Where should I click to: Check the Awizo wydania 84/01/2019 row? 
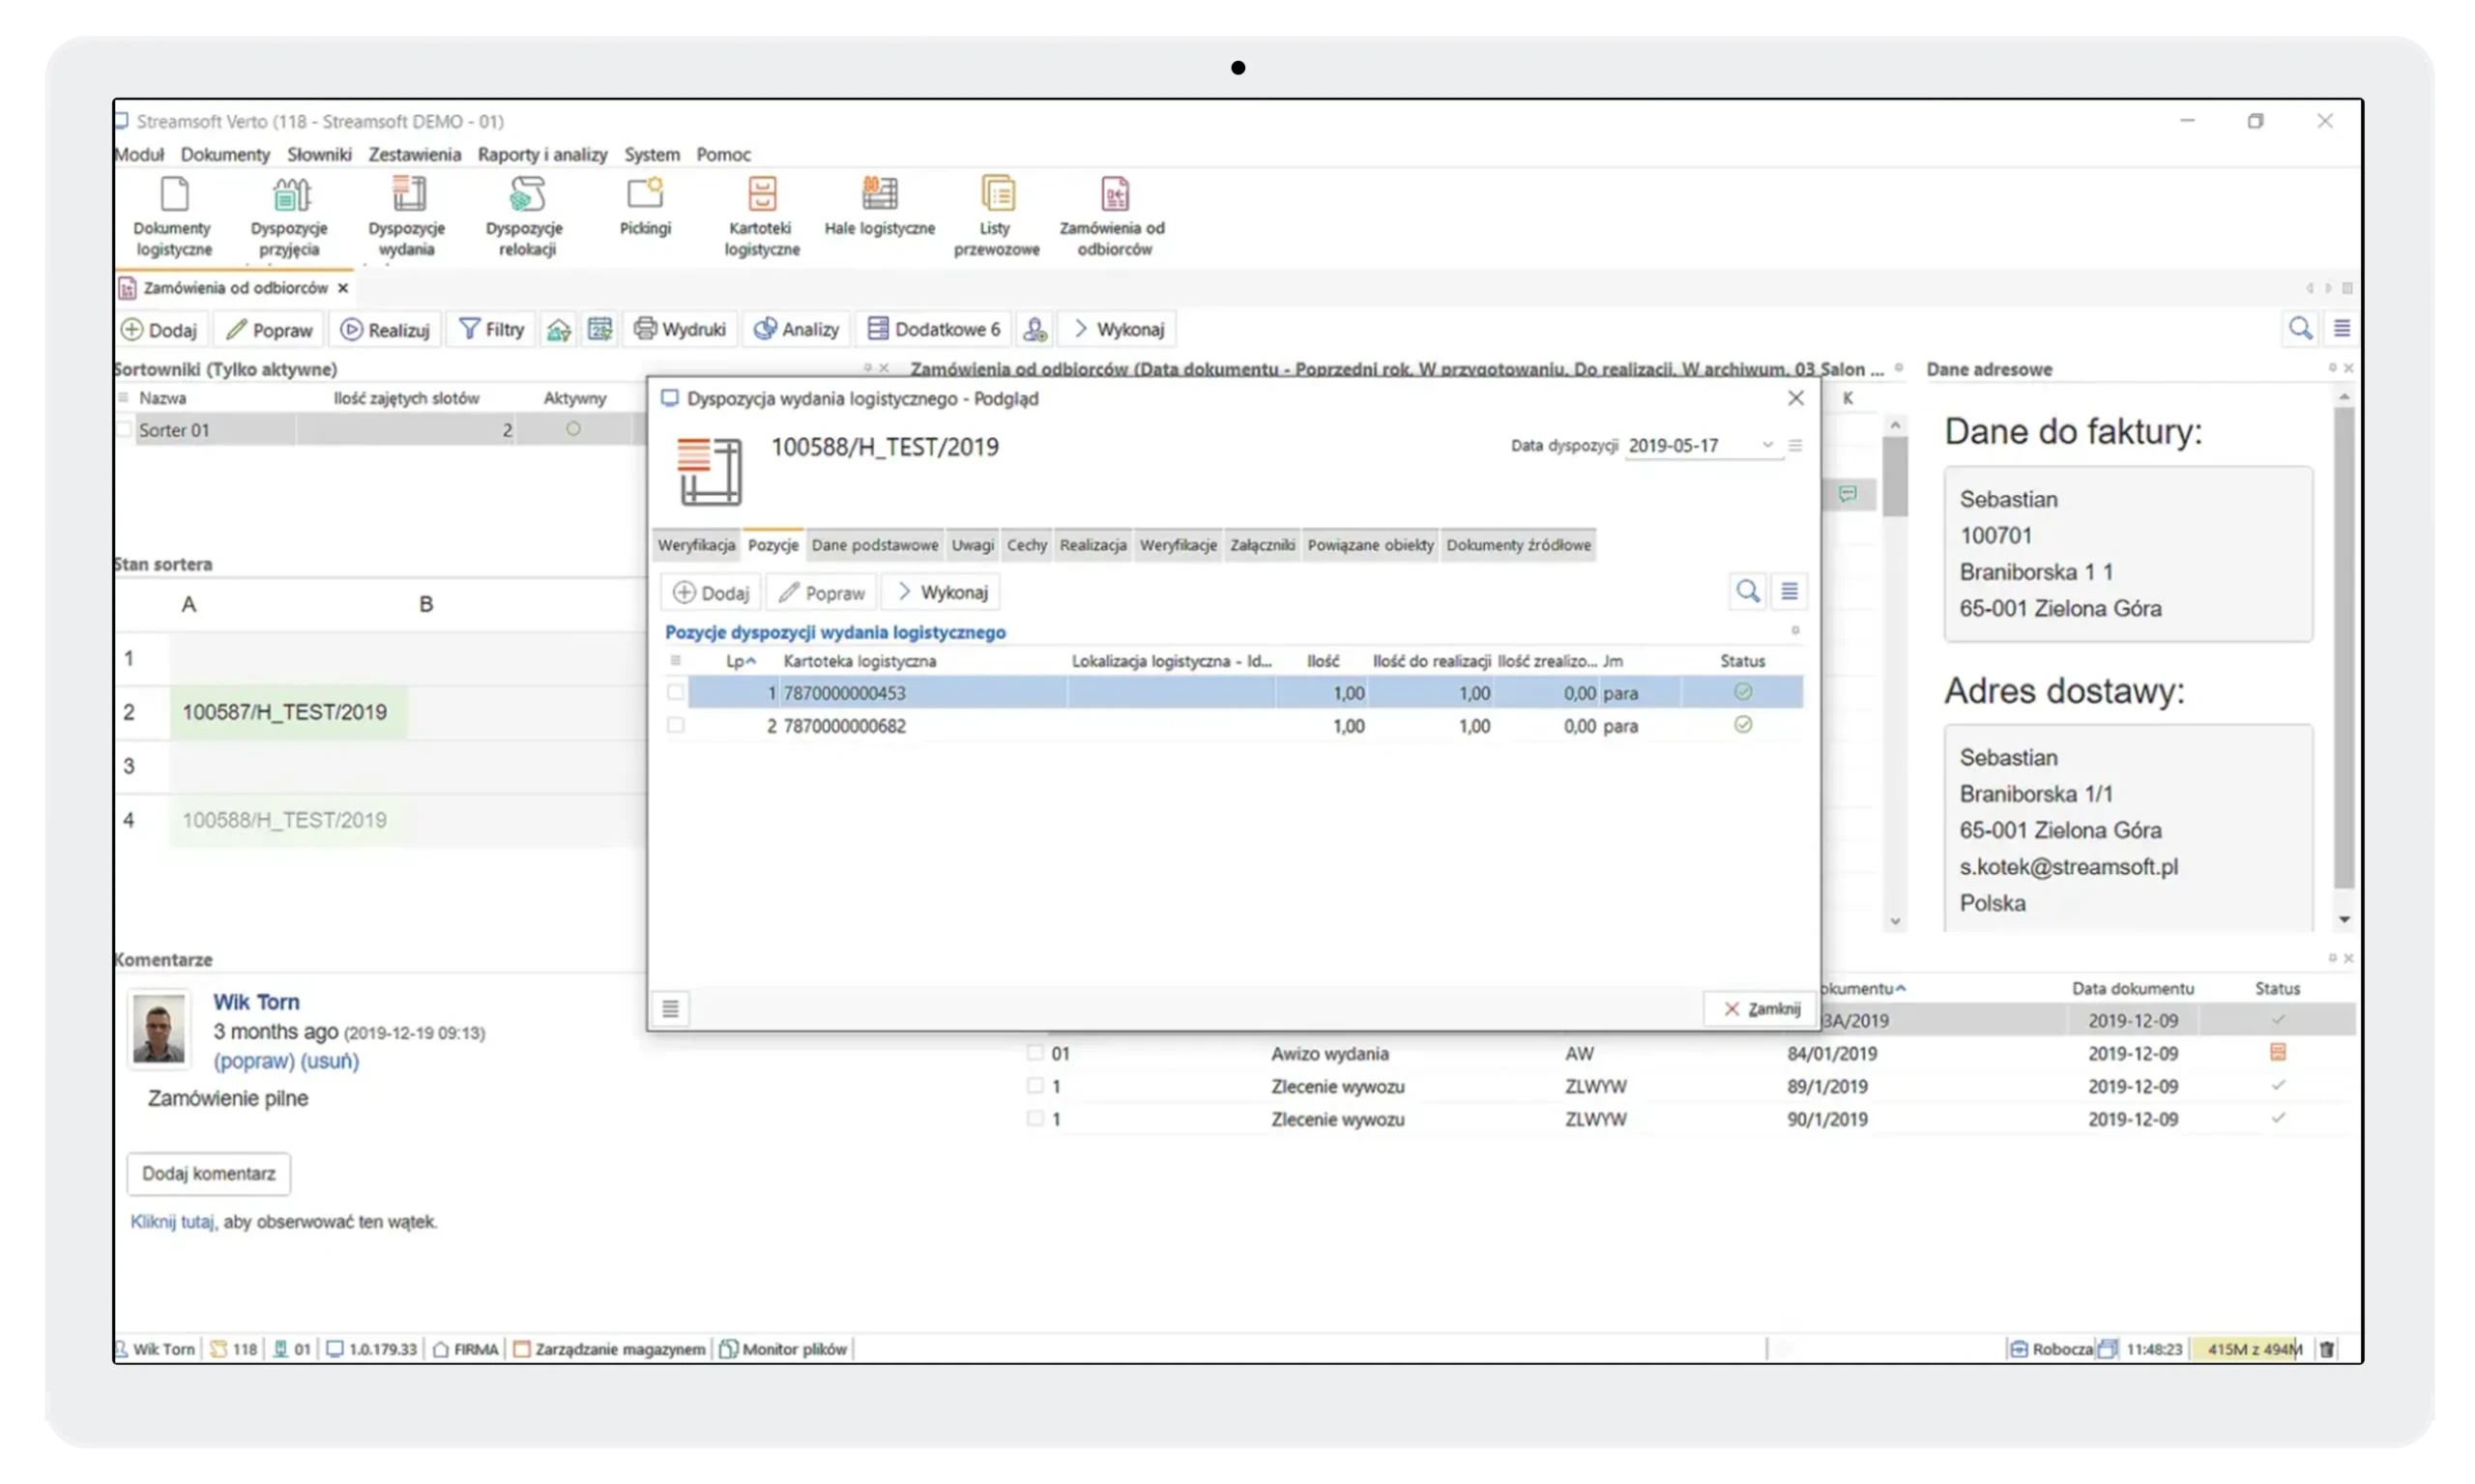point(1034,1053)
